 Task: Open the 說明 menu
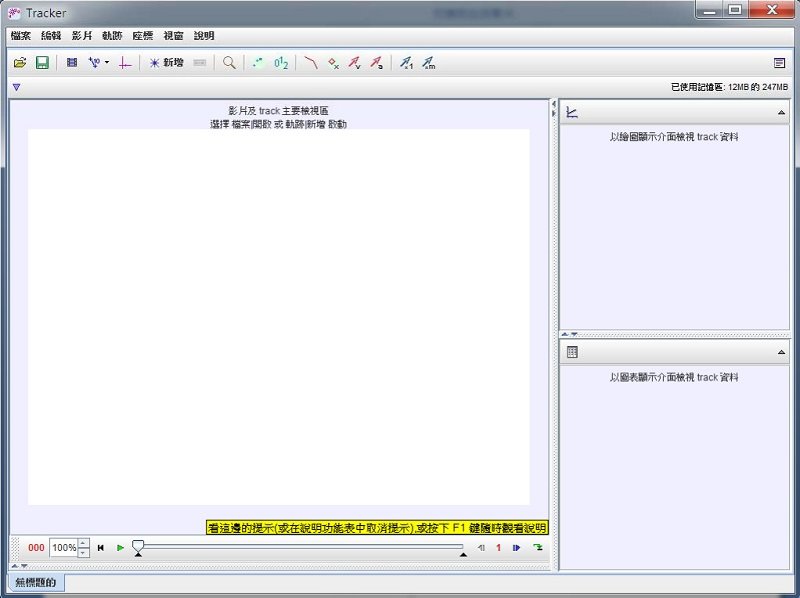pyautogui.click(x=204, y=36)
